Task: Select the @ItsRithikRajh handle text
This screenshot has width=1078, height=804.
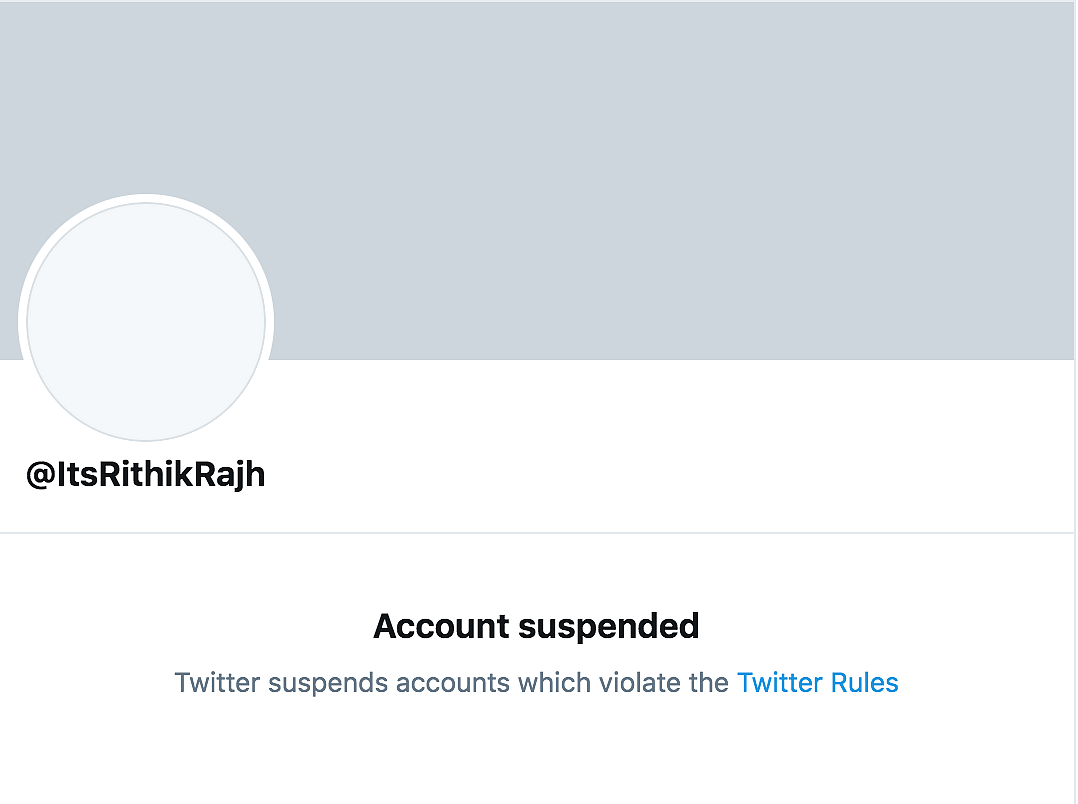Action: [x=145, y=475]
